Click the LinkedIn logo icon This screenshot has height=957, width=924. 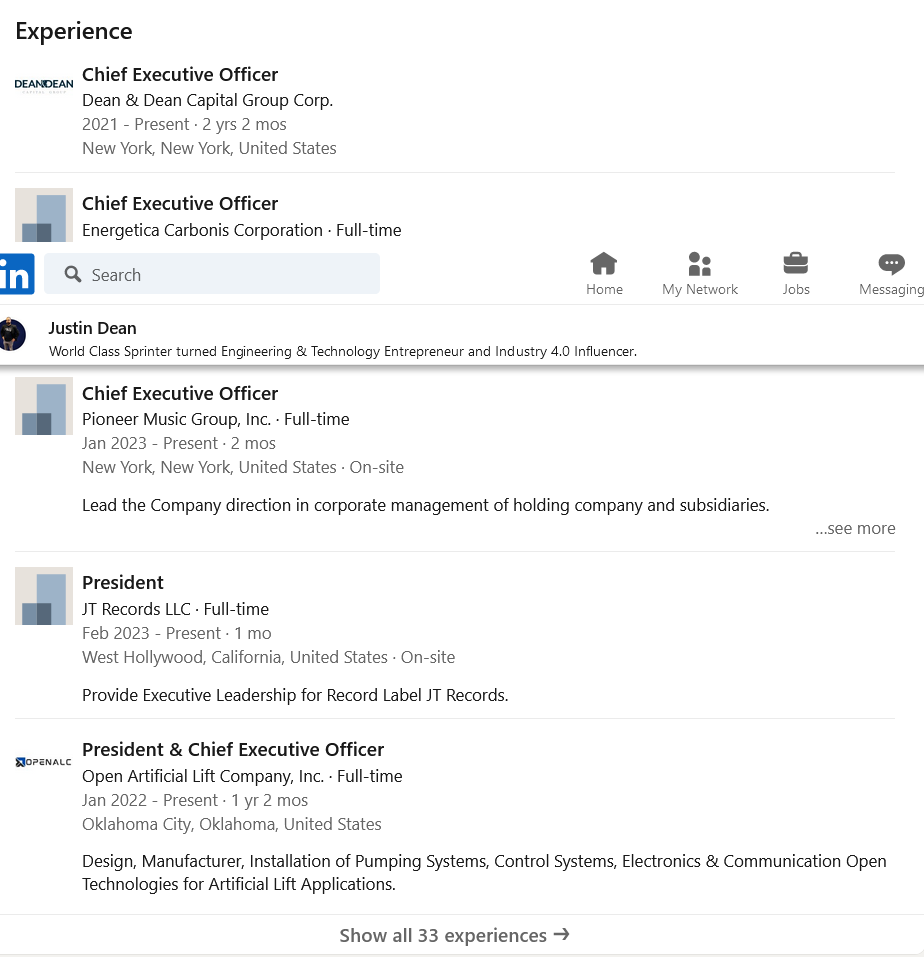[x=16, y=274]
